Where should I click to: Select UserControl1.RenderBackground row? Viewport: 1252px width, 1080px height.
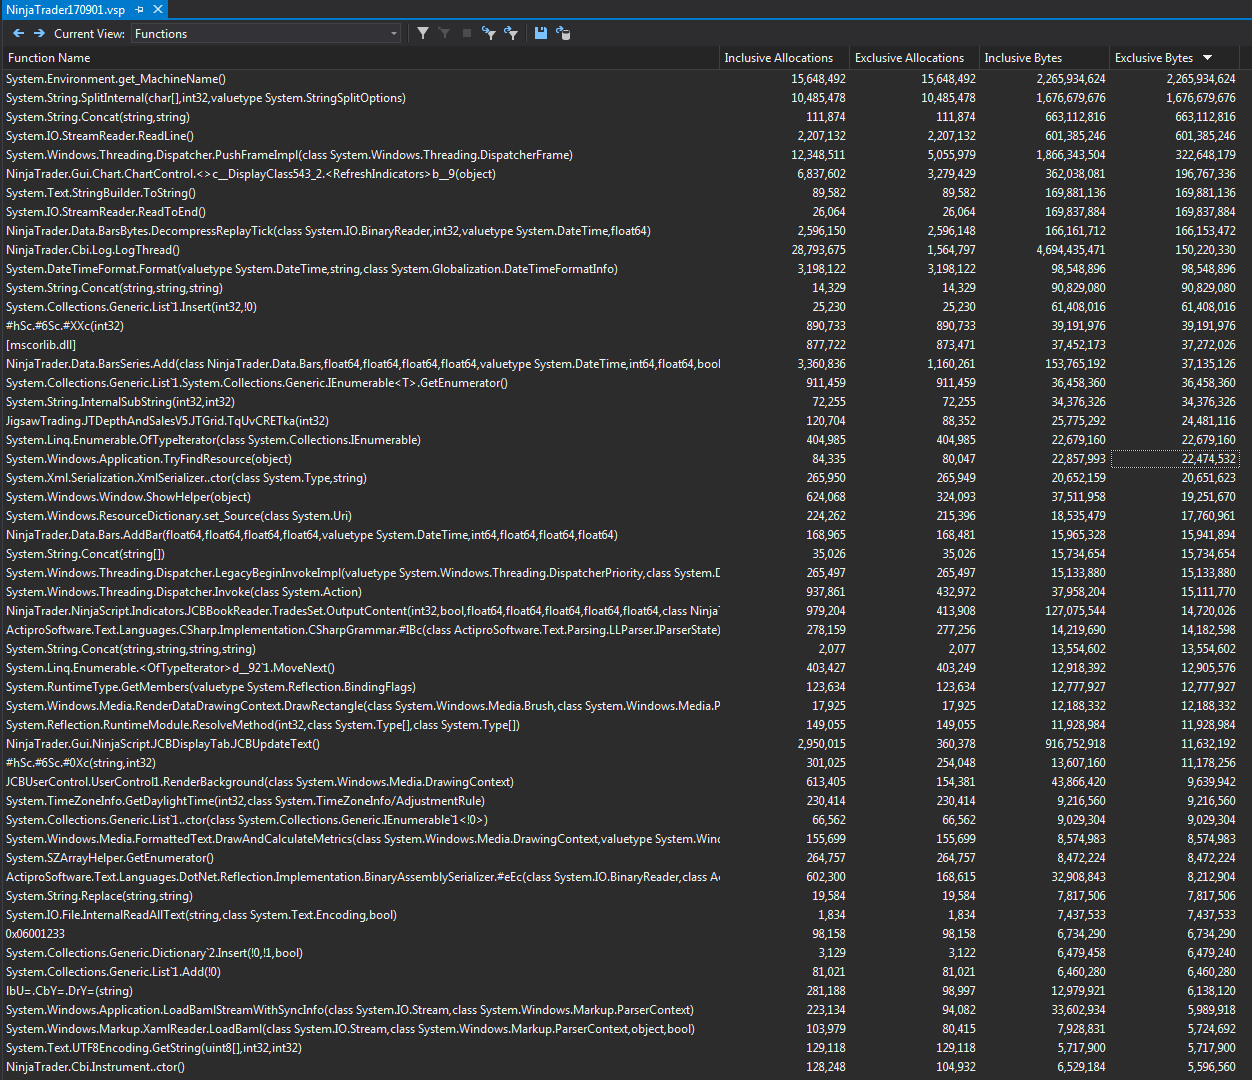tap(621, 782)
